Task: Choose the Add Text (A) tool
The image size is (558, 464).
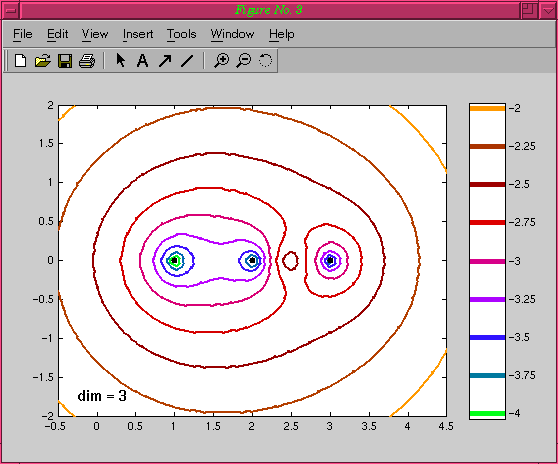Action: (x=142, y=61)
